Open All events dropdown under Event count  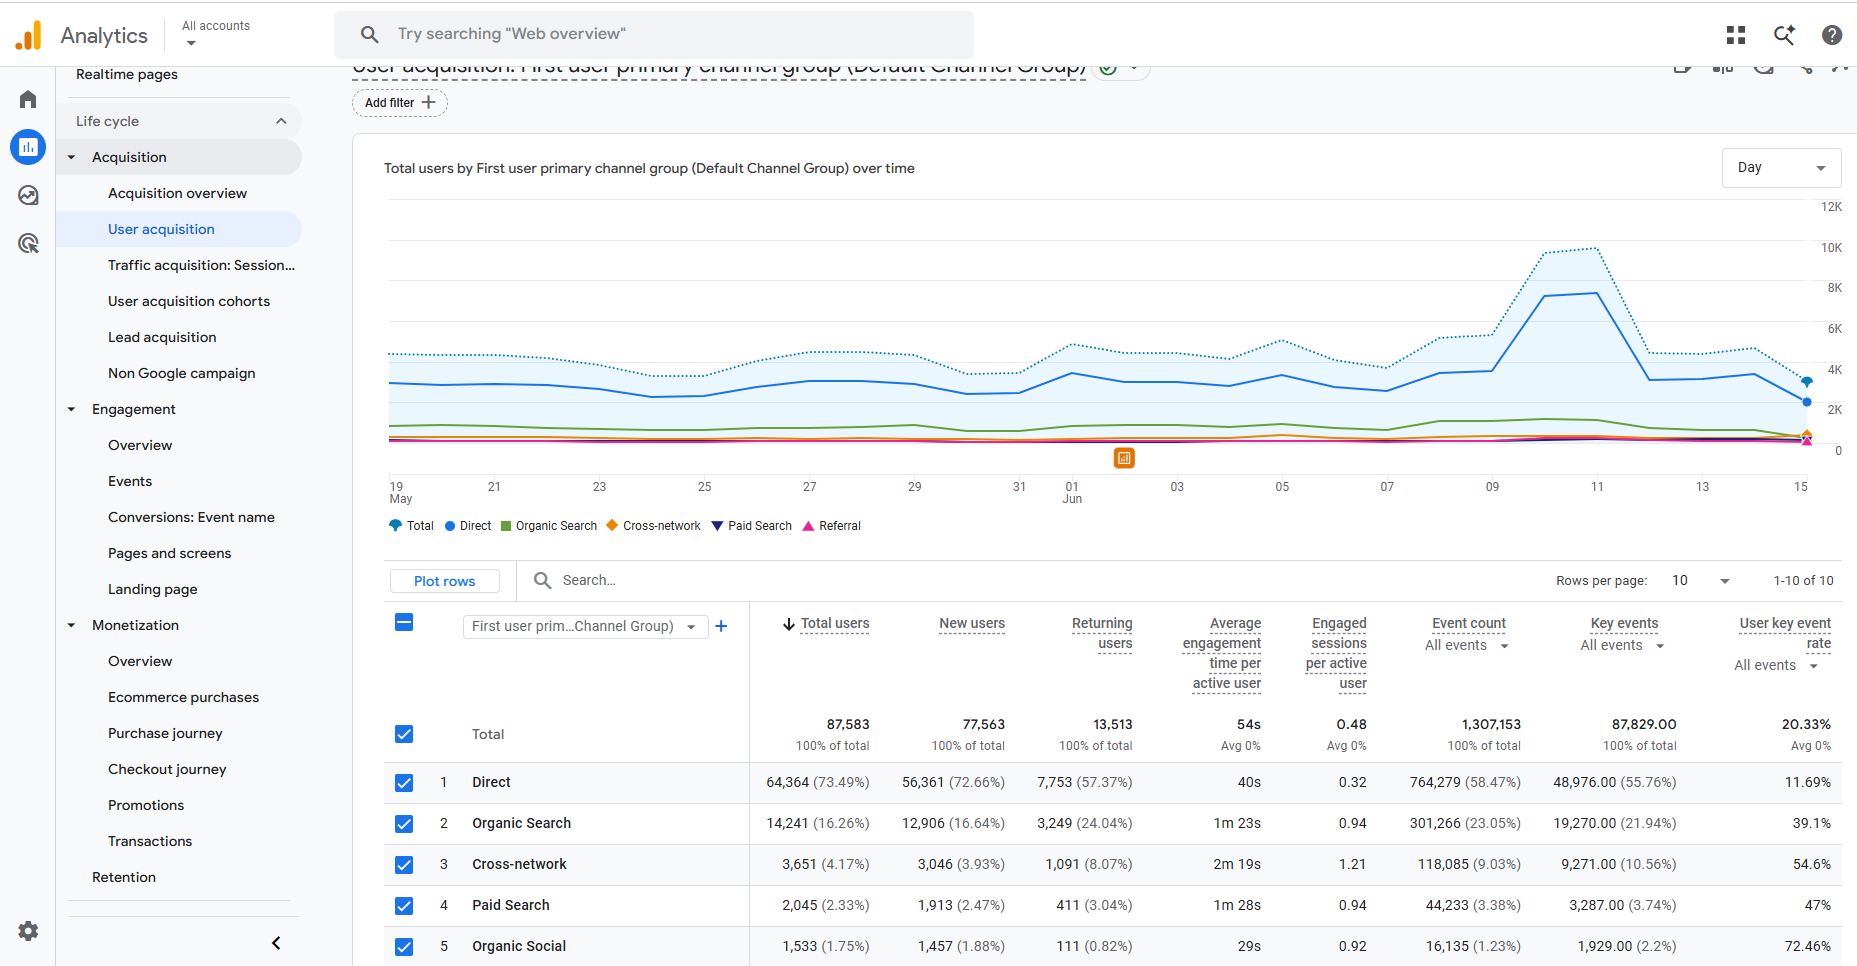click(x=1467, y=646)
